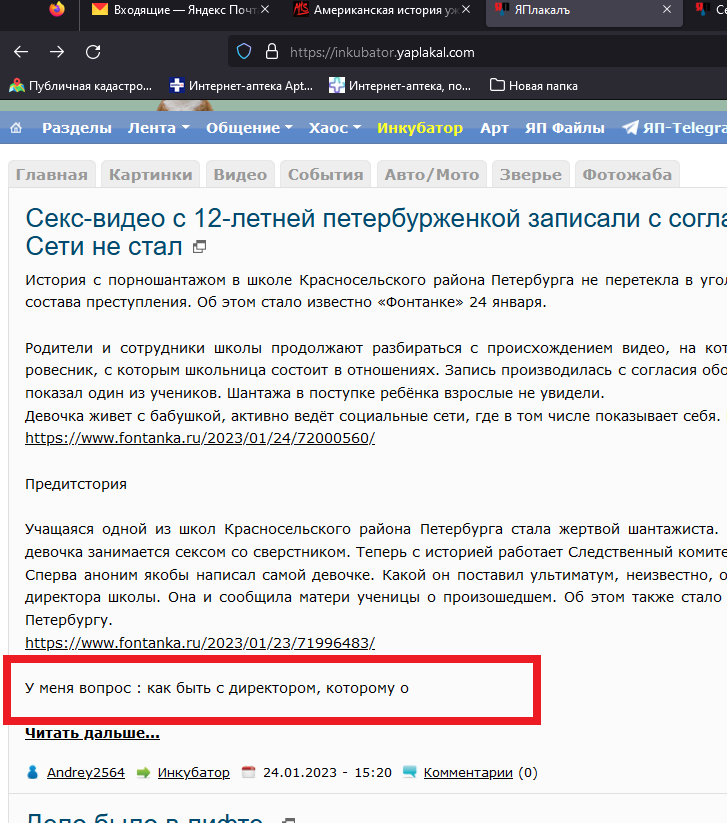Go forward with the browser forward arrow
727x823 pixels.
57,51
